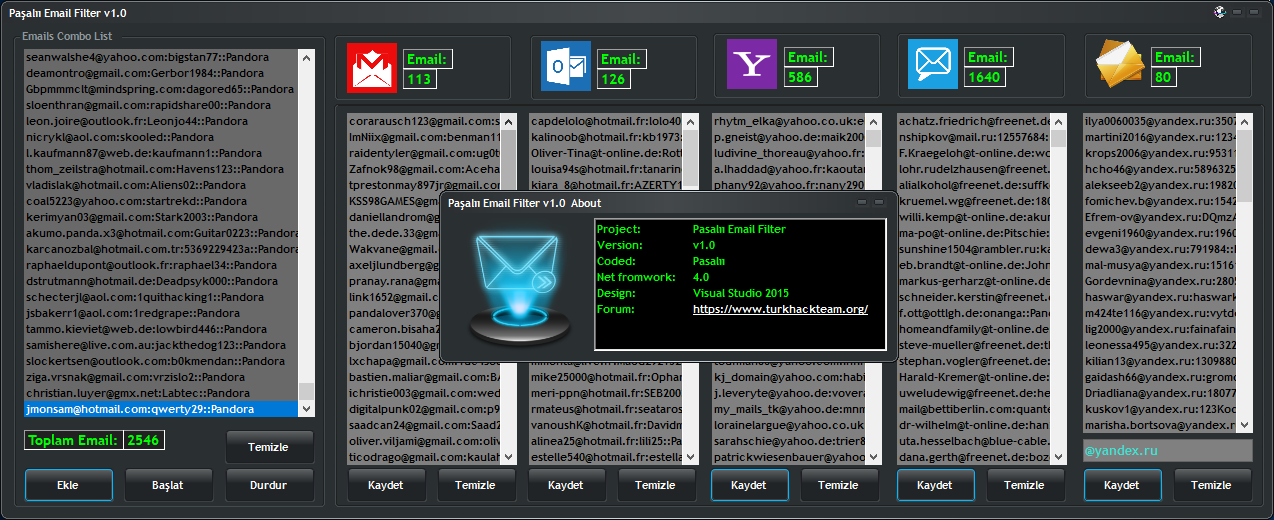The height and width of the screenshot is (520, 1274).
Task: Save Yandex results with its Kaydet button
Action: click(x=1122, y=485)
